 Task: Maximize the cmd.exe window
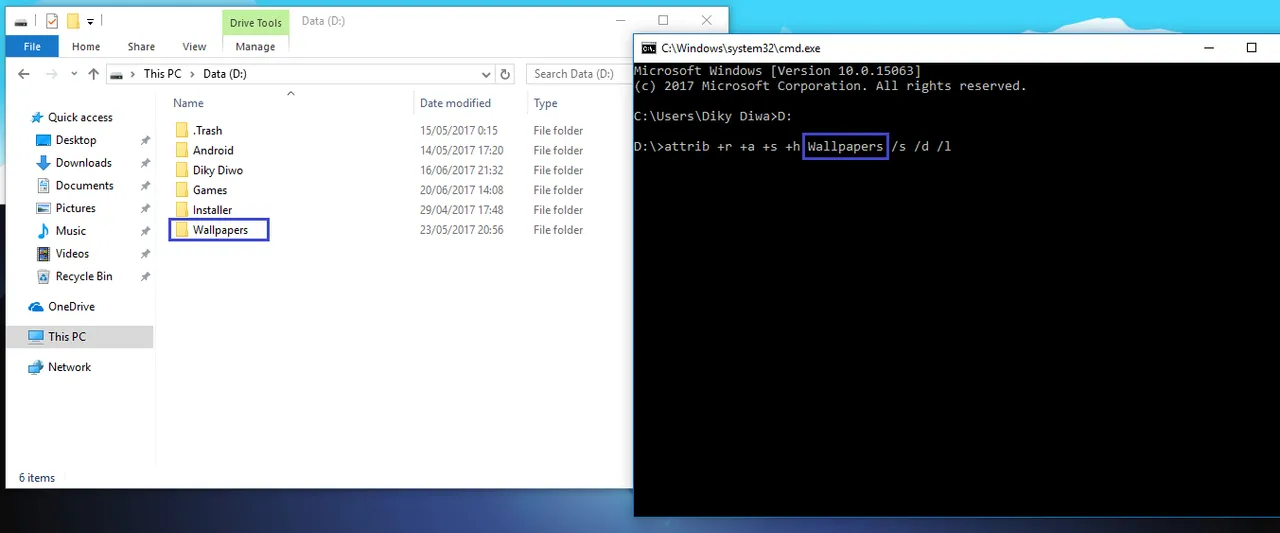pos(1251,48)
